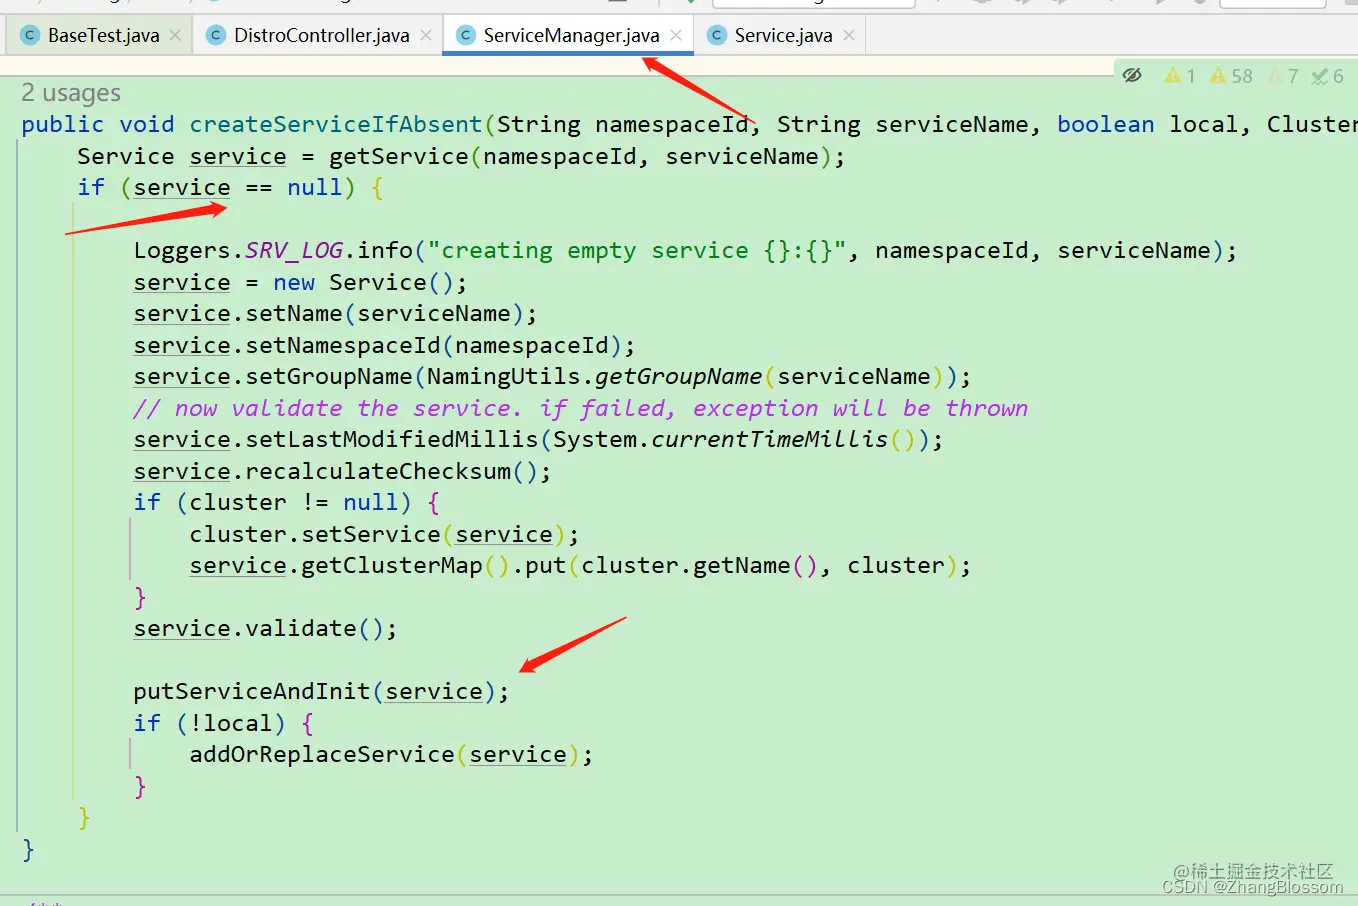
Task: Click the setGroupName method call
Action: click(329, 376)
